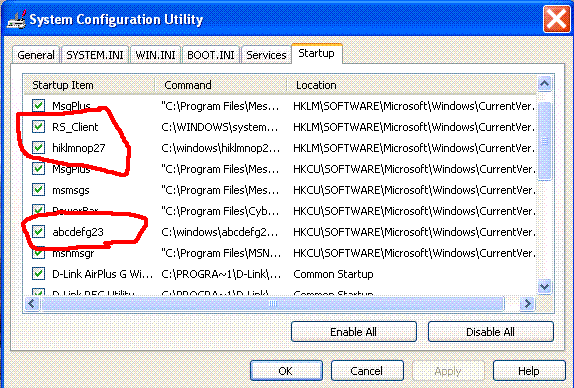Open Help for the utility
Screen dimensions: 574x388
point(529,371)
